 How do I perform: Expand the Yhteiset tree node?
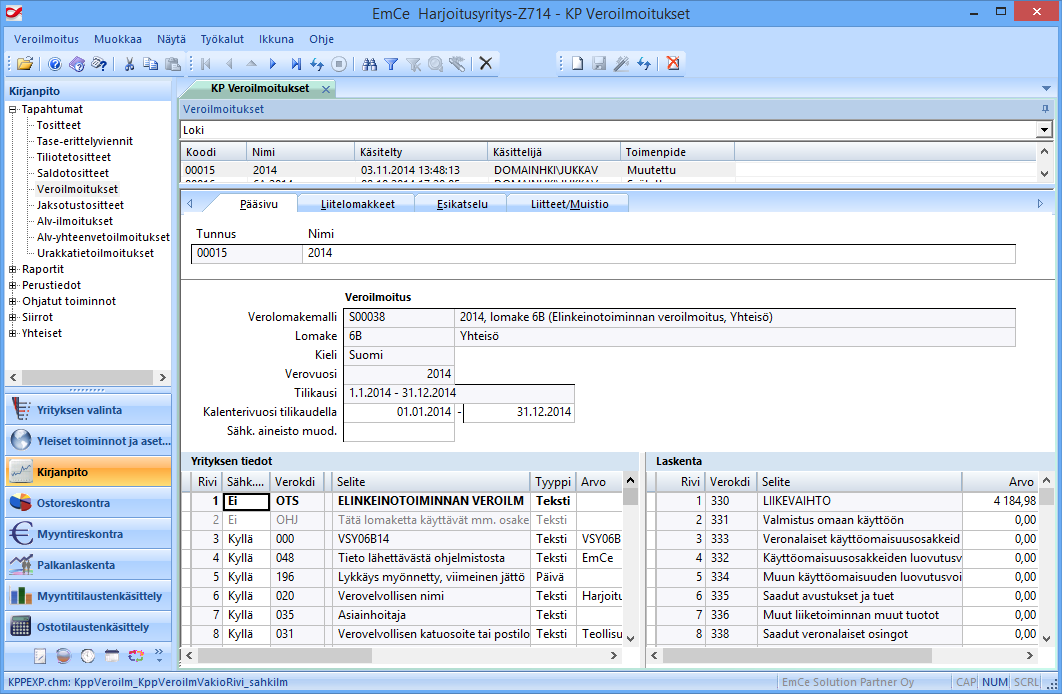pyautogui.click(x=12, y=333)
